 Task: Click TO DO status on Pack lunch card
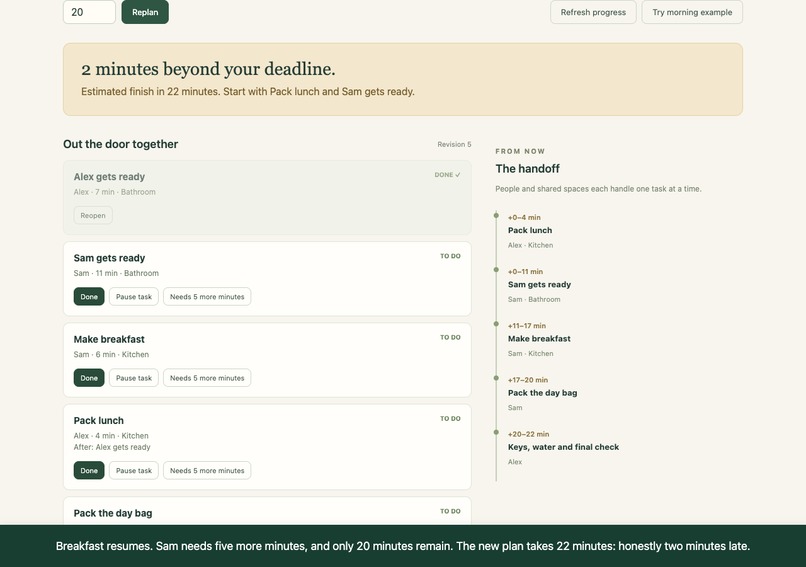point(450,418)
